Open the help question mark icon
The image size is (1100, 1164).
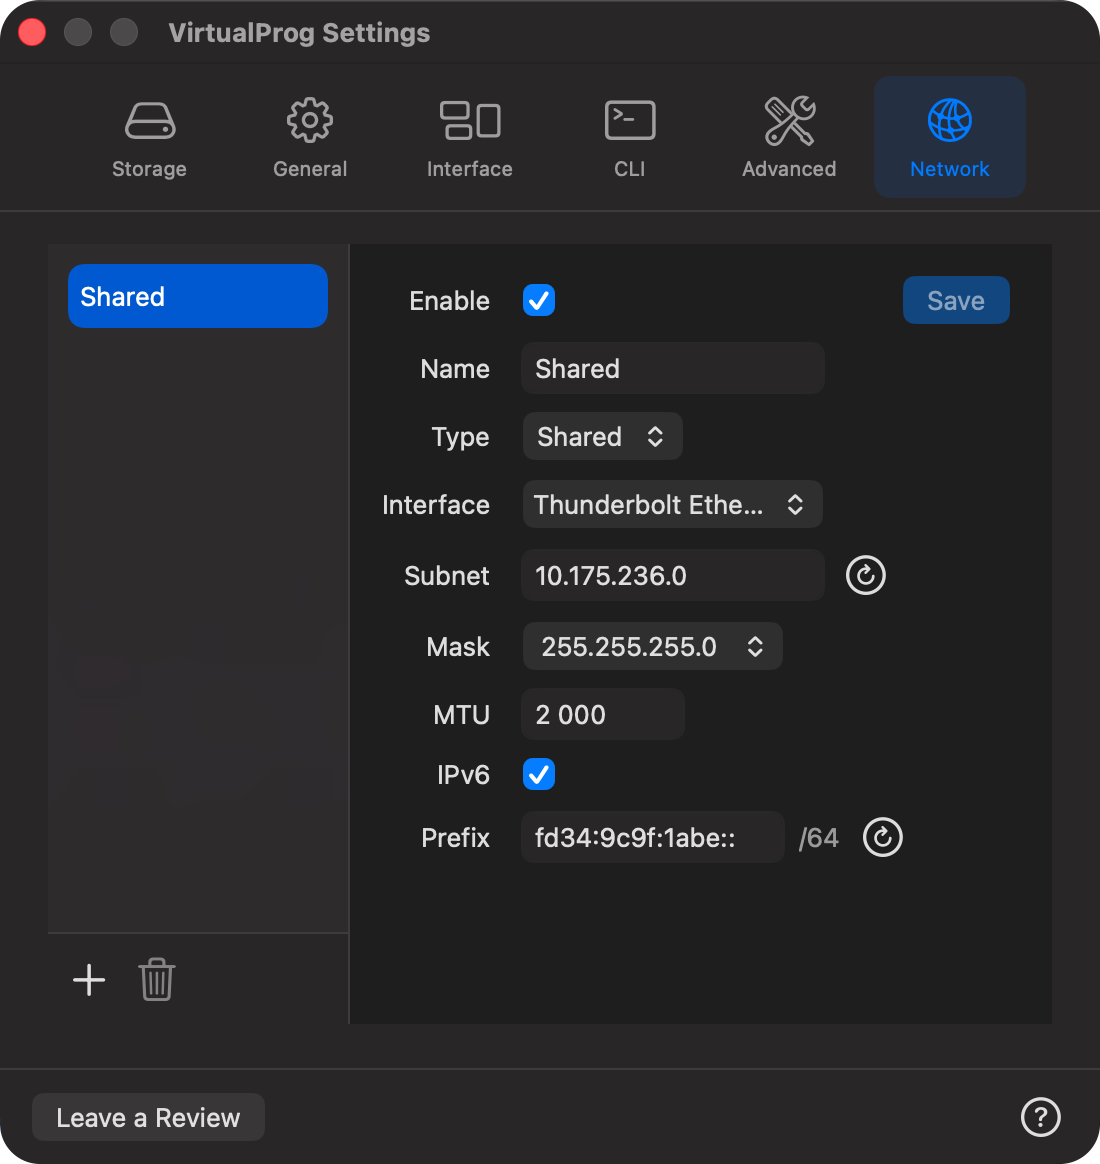pos(1040,1117)
